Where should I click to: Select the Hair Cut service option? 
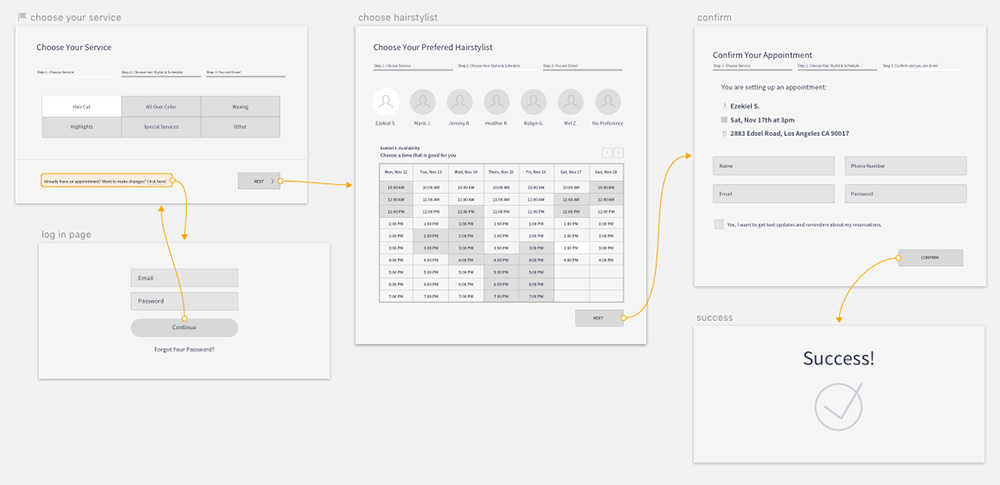(x=82, y=107)
